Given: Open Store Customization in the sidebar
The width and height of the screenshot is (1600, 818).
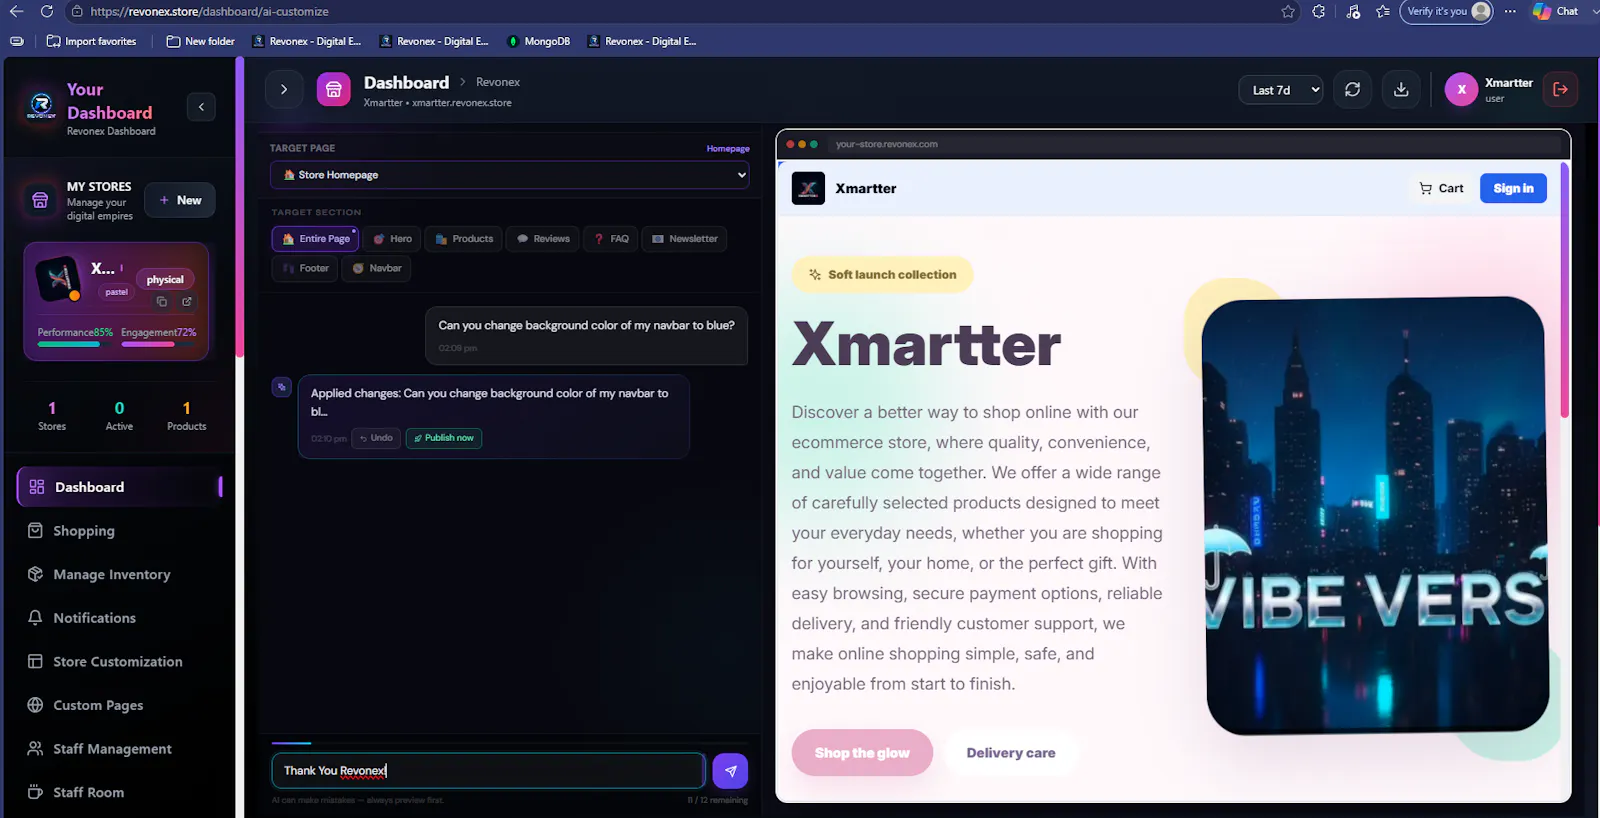Looking at the screenshot, I should [x=120, y=662].
